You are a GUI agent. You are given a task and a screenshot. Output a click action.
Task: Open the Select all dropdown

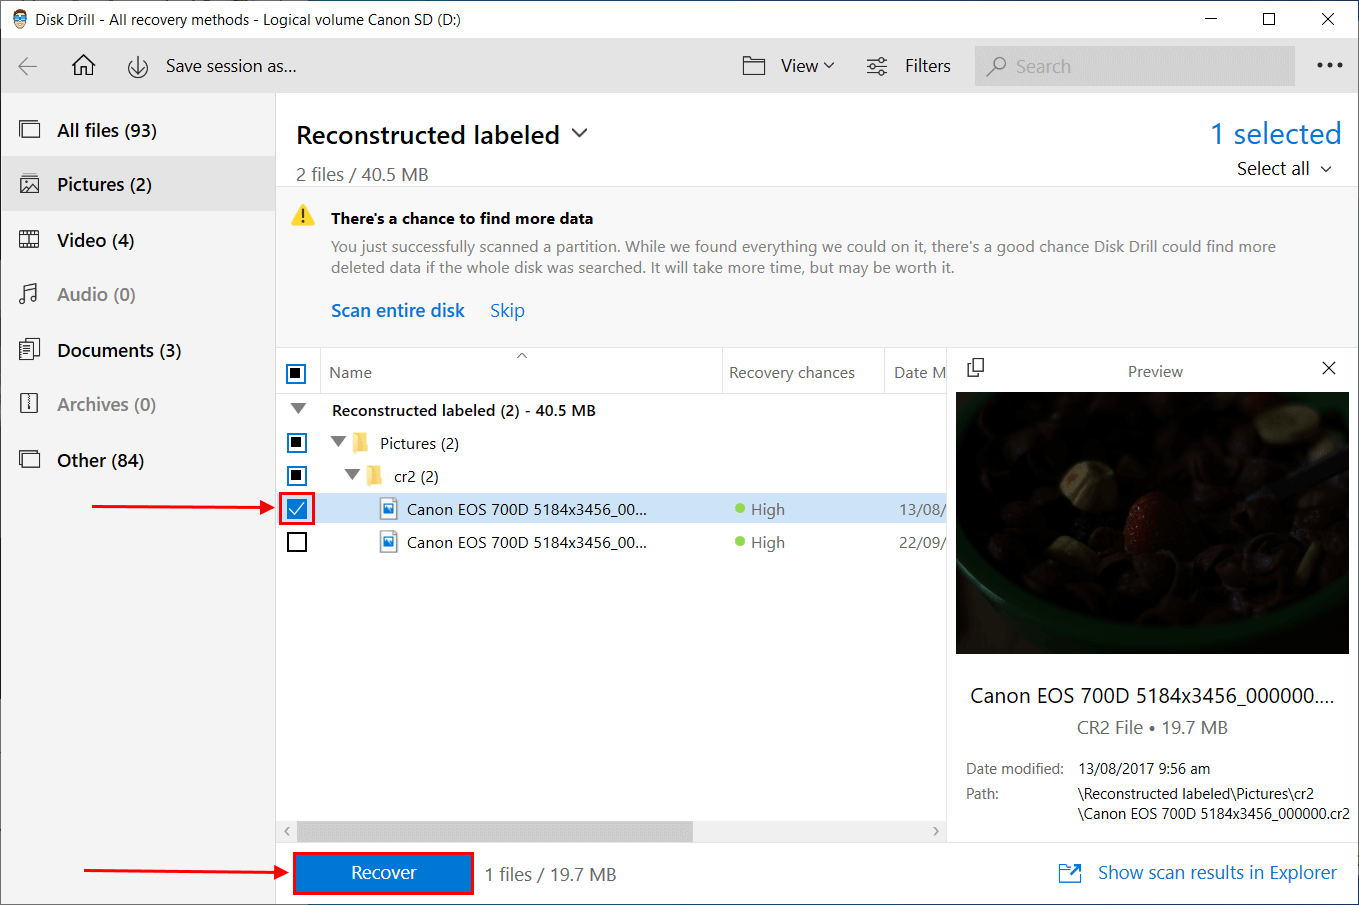point(1284,169)
